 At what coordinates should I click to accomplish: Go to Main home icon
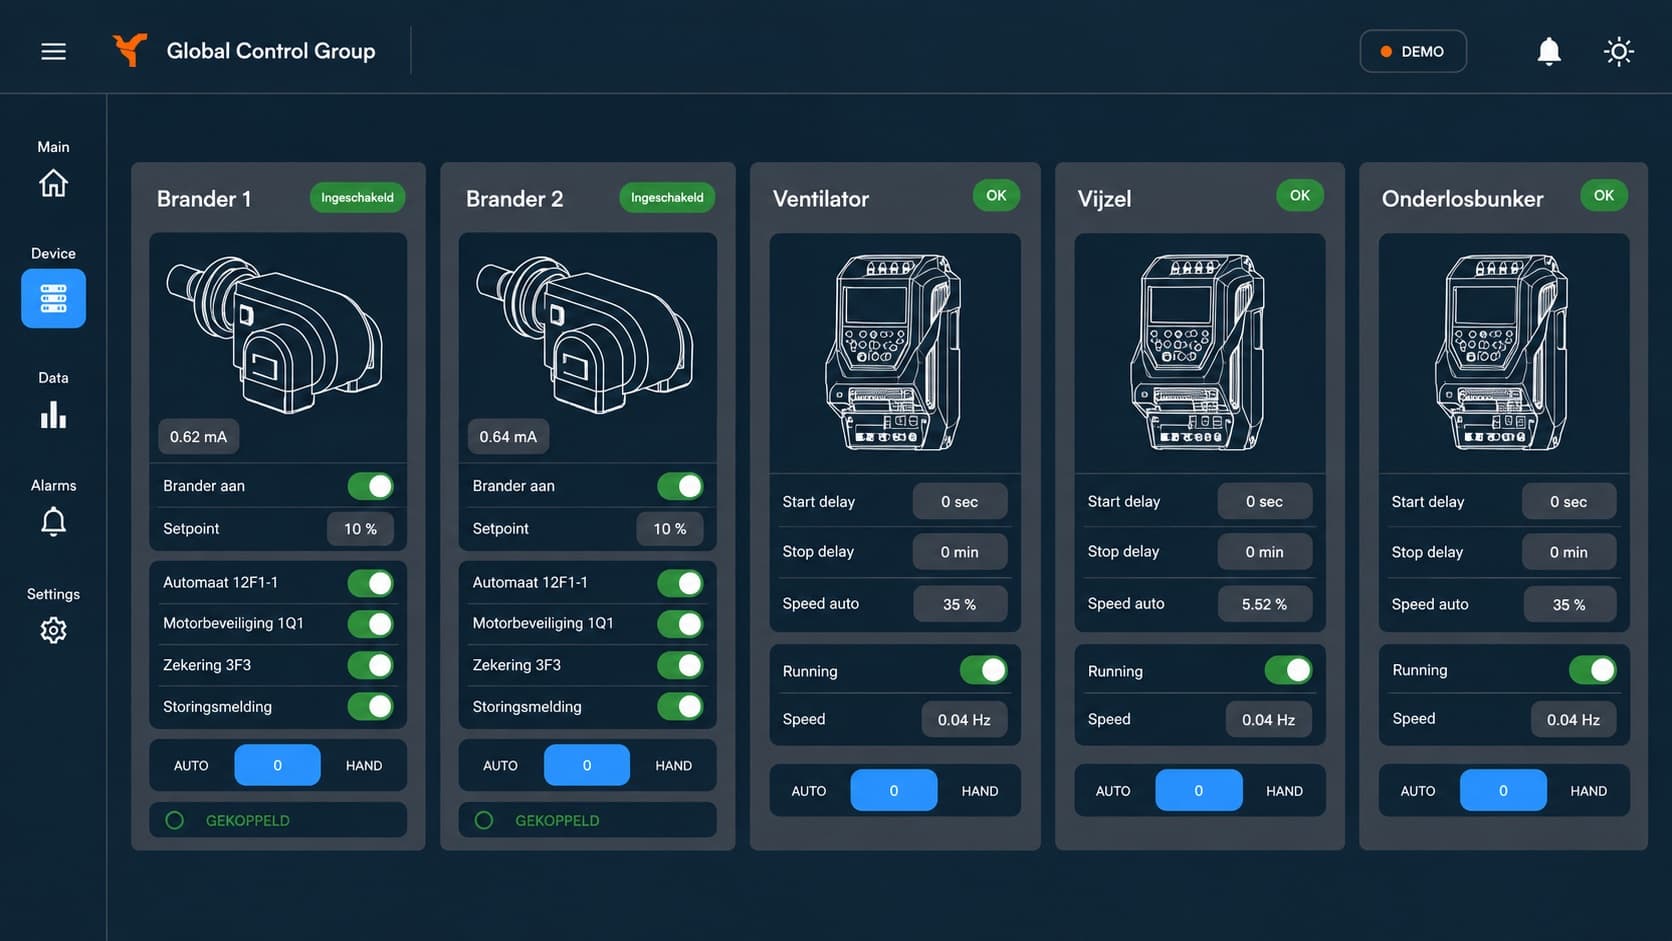(53, 183)
